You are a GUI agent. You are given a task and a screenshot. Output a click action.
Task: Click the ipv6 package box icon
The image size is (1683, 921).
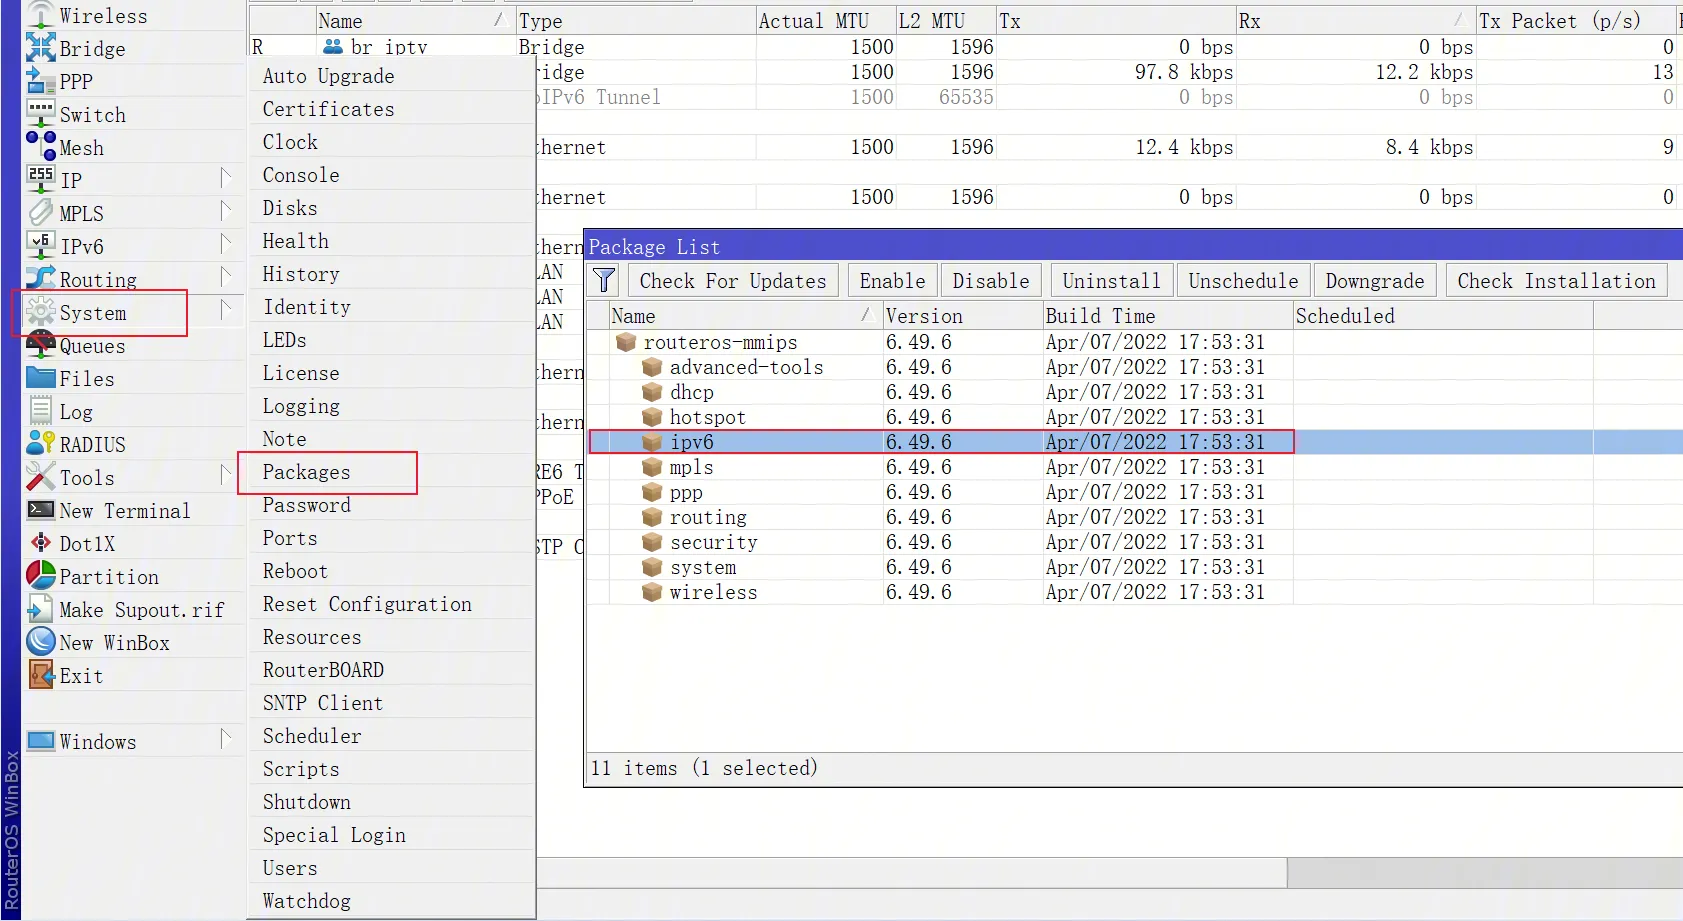click(x=652, y=442)
